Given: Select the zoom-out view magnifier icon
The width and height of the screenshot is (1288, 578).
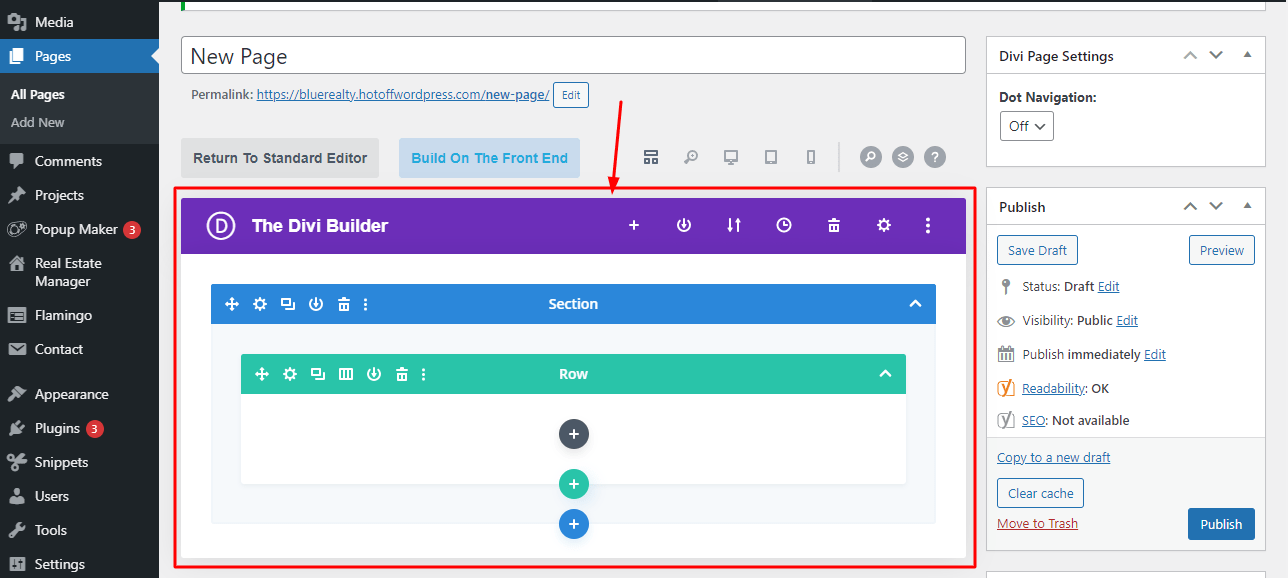Looking at the screenshot, I should pos(691,157).
